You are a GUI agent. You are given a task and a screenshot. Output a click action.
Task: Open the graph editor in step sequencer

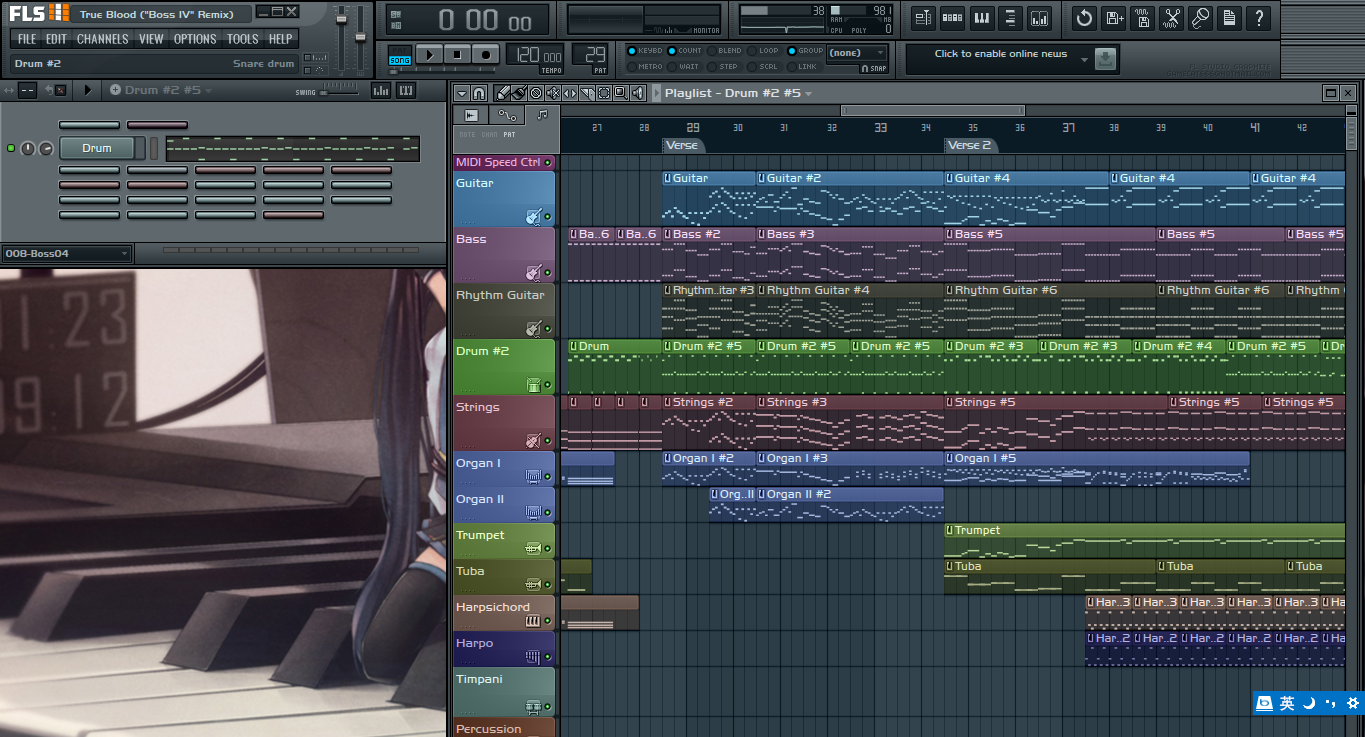(381, 90)
